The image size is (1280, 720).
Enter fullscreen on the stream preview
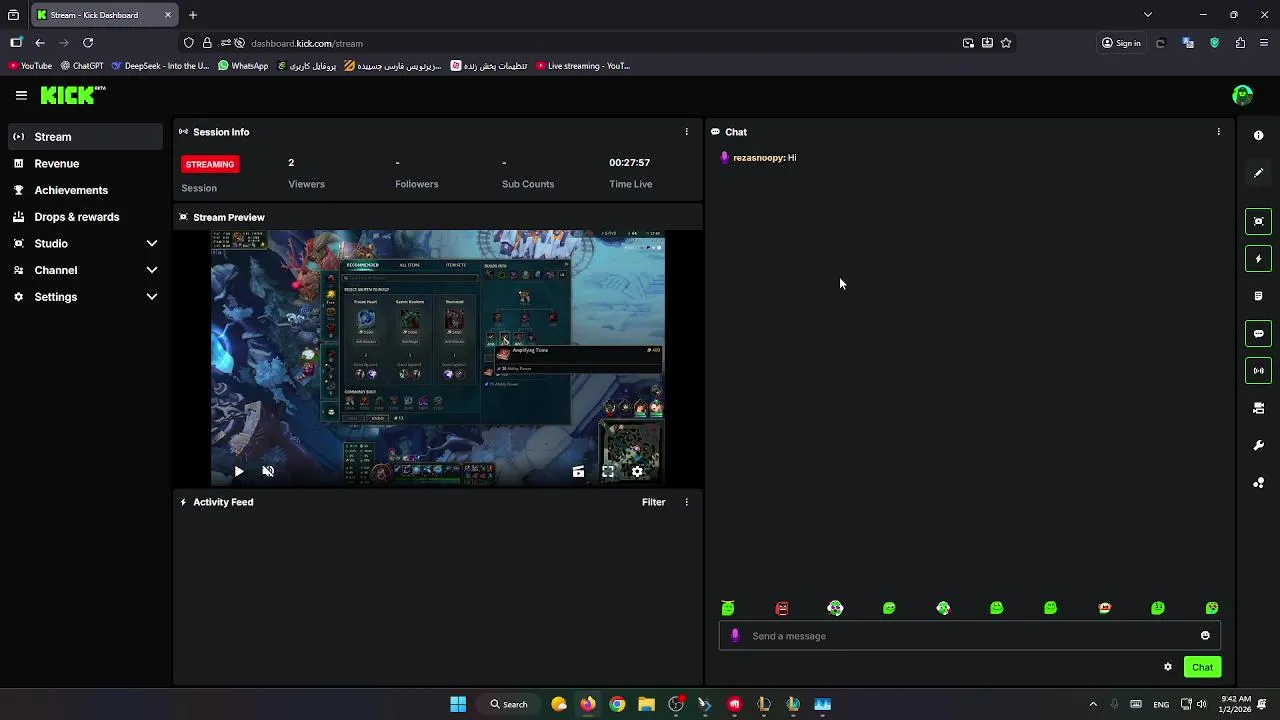(608, 471)
